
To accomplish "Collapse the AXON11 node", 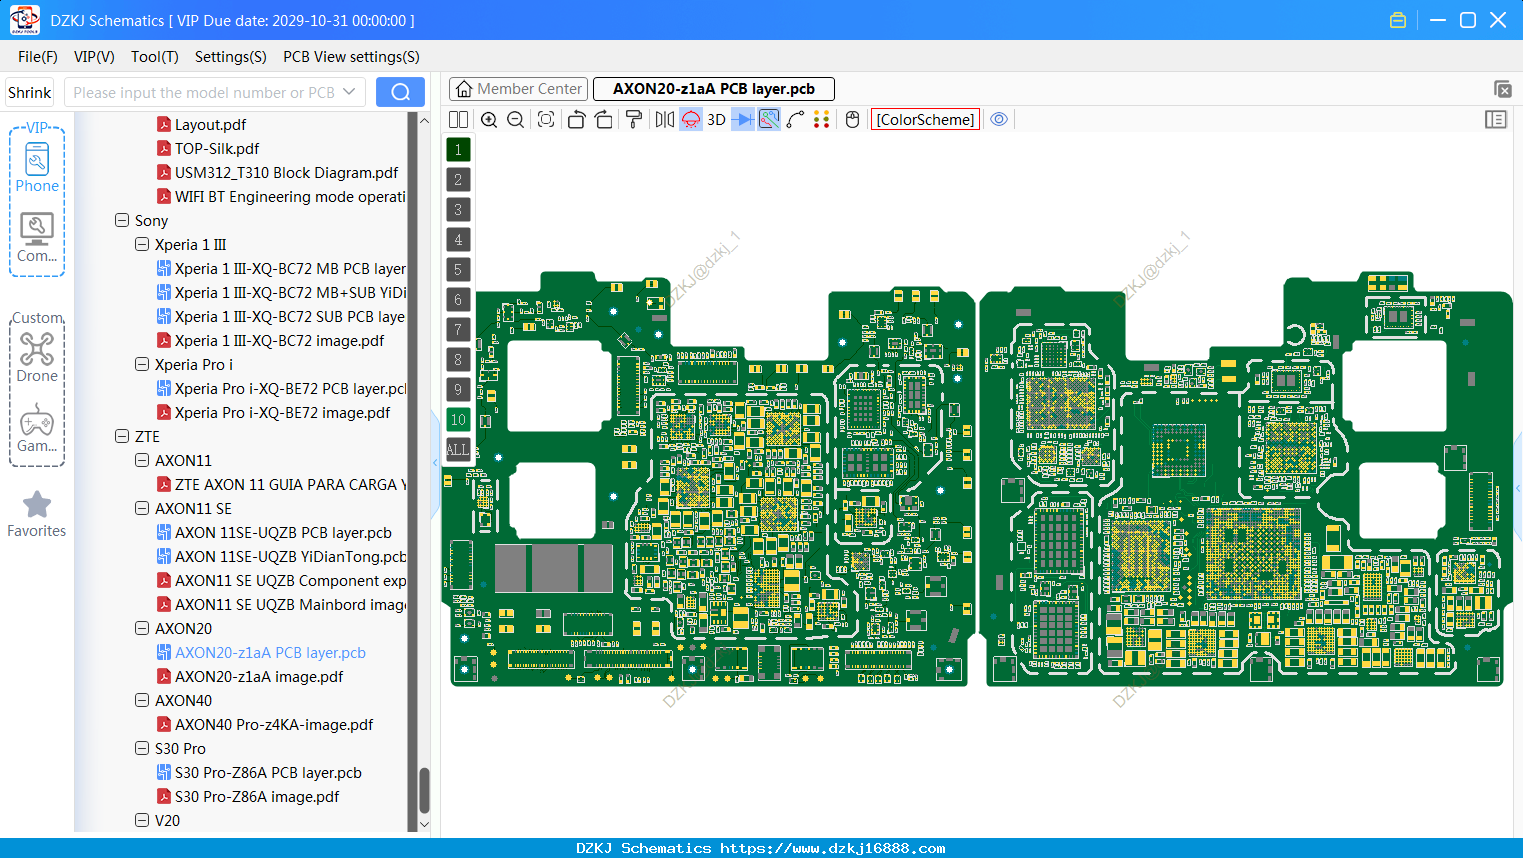I will point(142,460).
